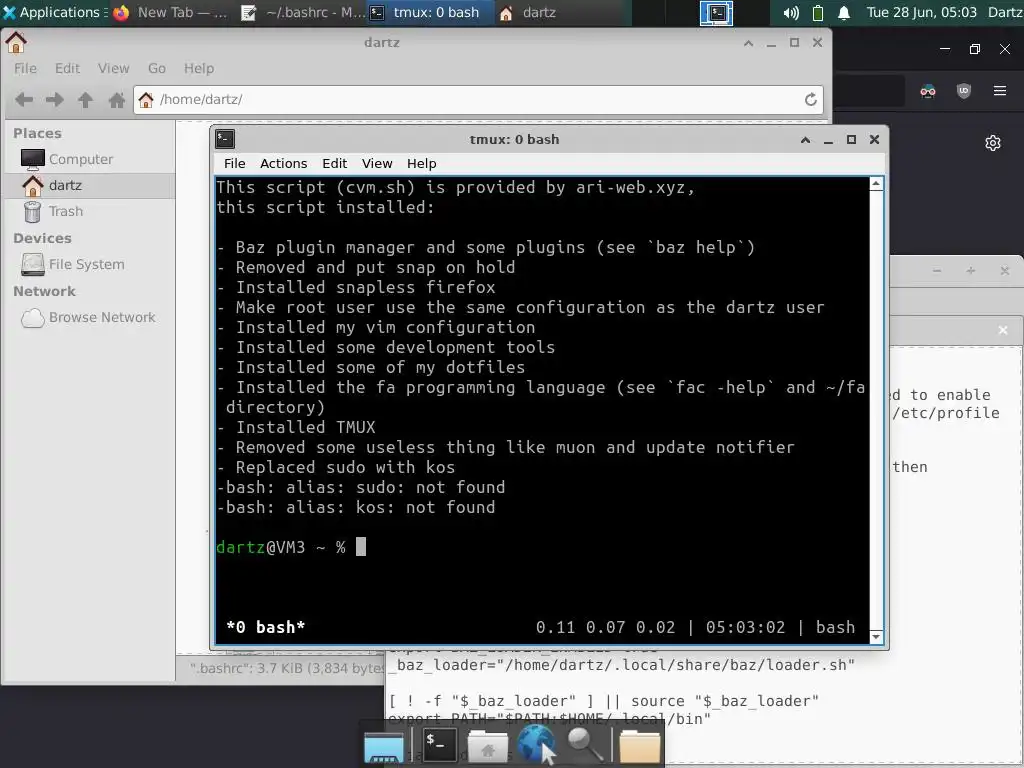The image size is (1024, 768).
Task: Open the terminal View menu
Action: [377, 163]
